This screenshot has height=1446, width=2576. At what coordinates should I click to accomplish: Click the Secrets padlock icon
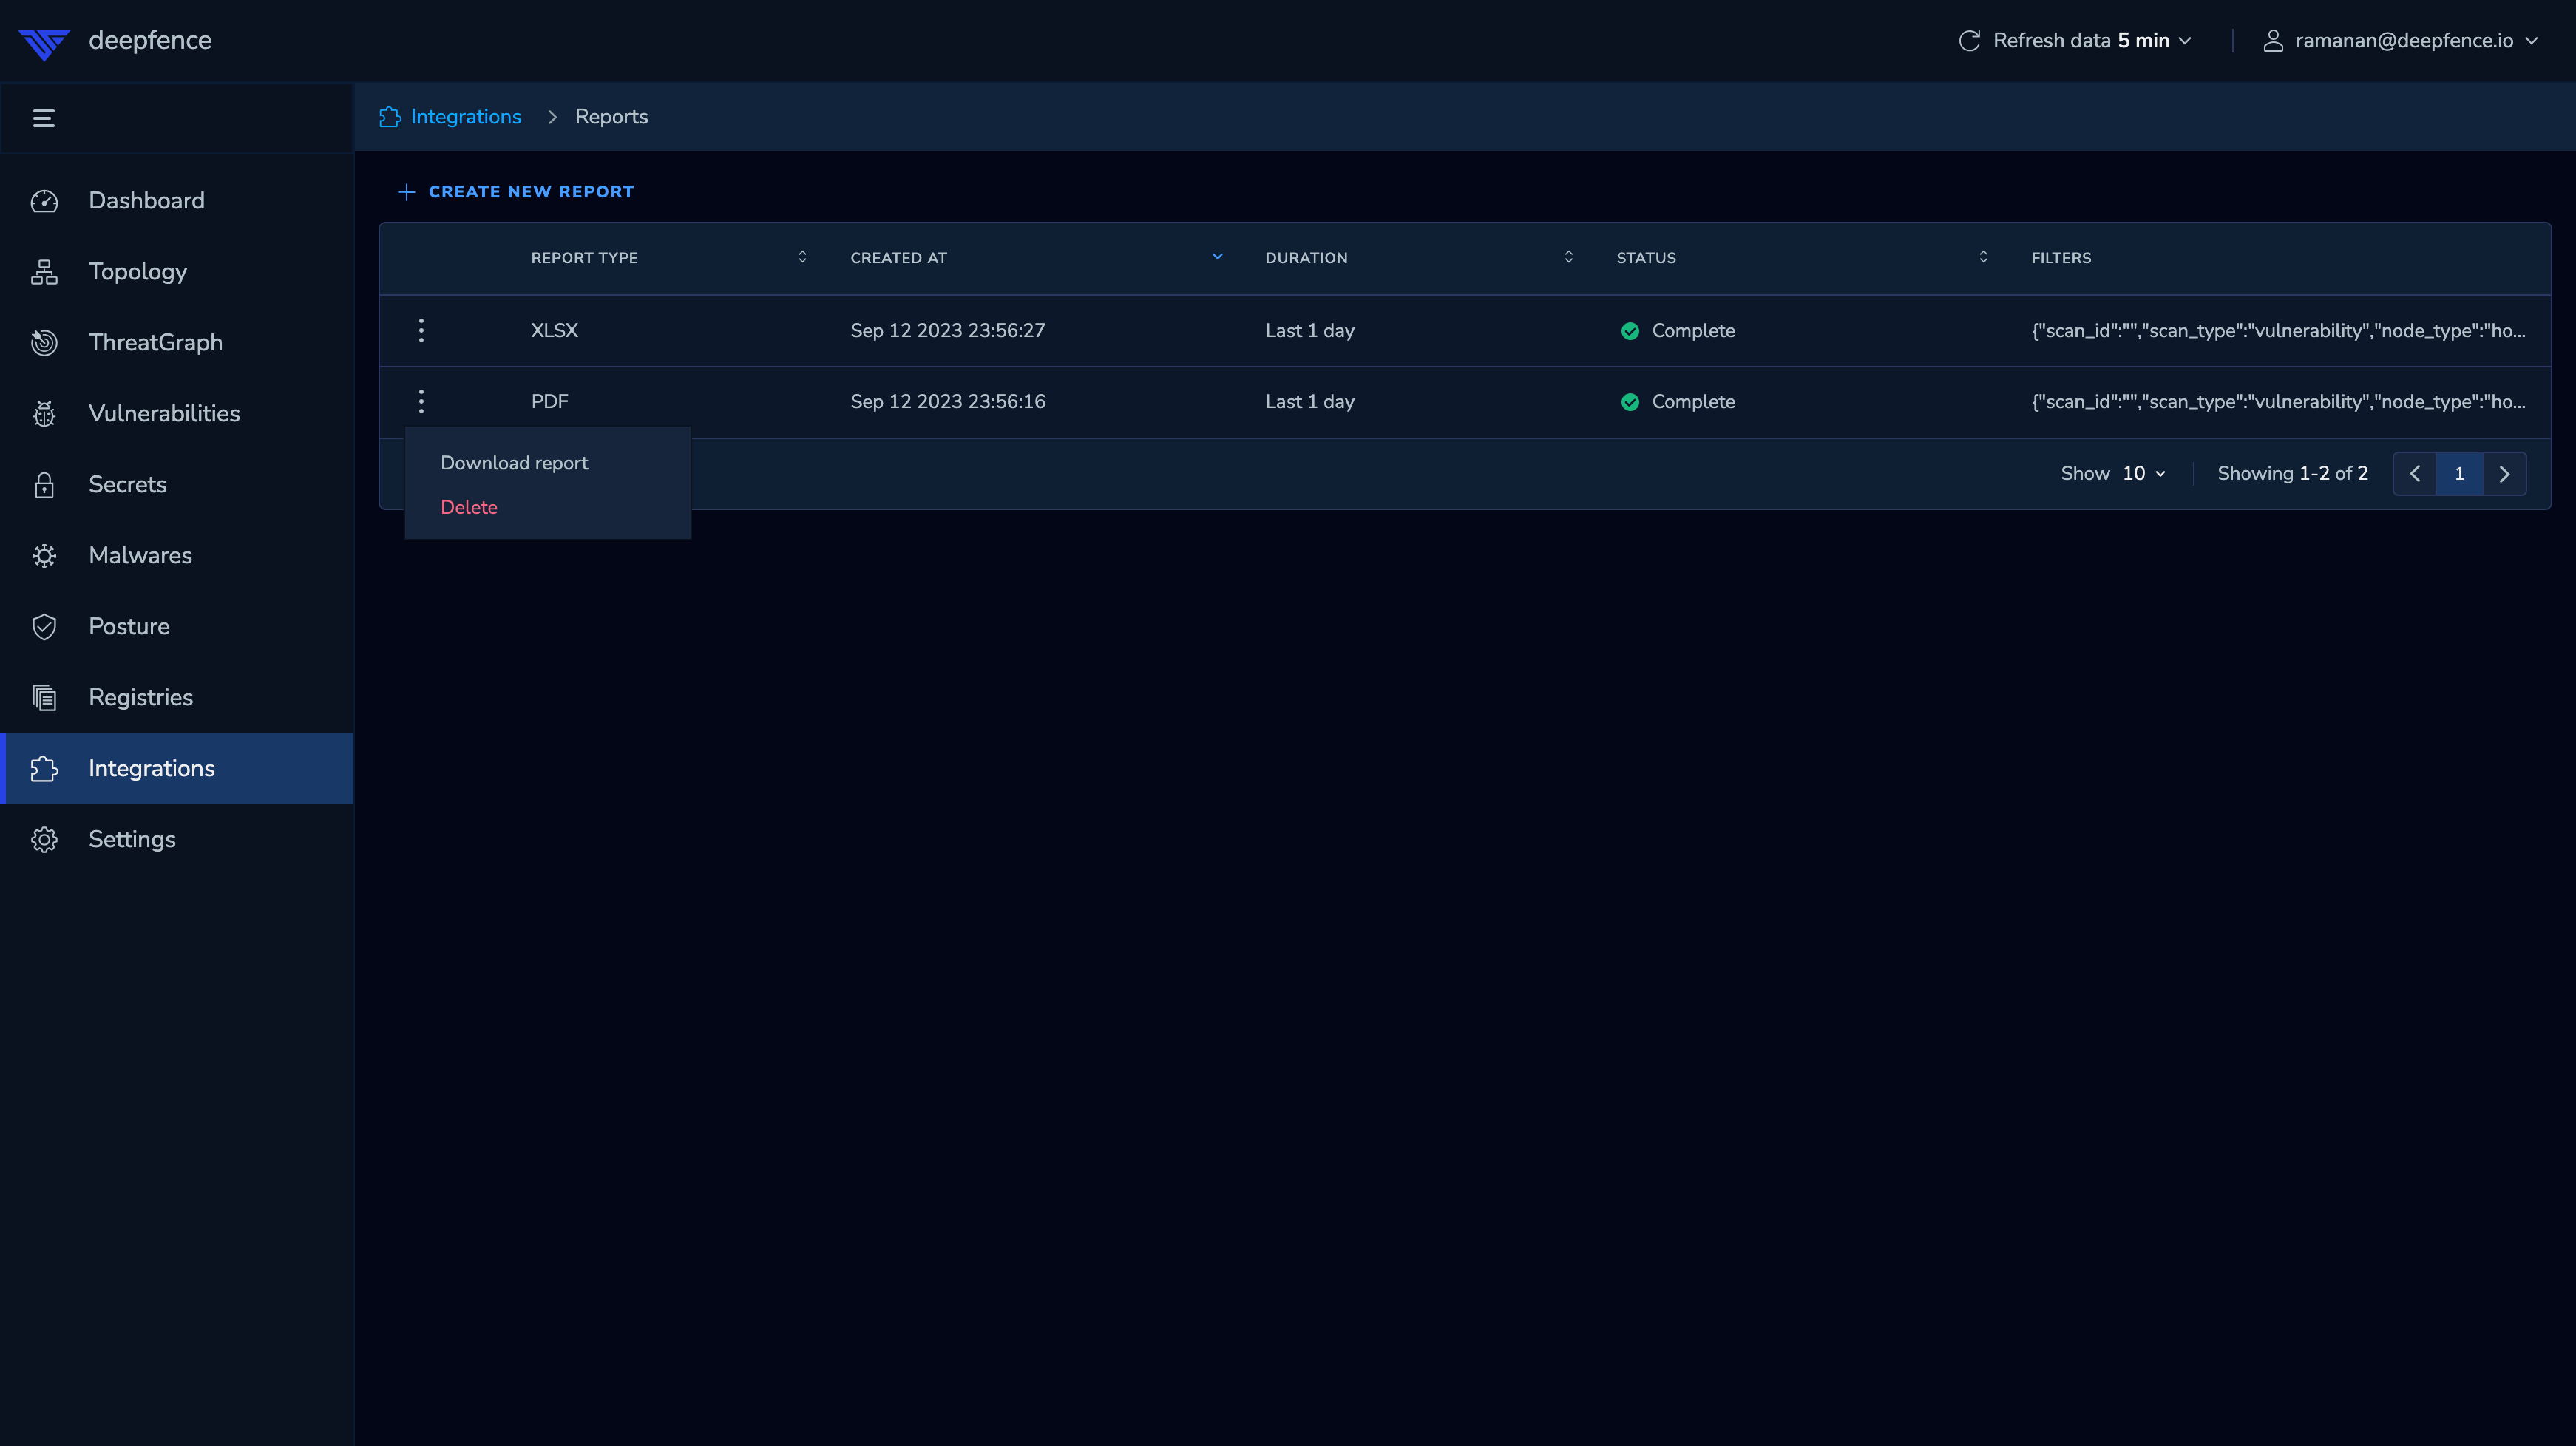44,485
